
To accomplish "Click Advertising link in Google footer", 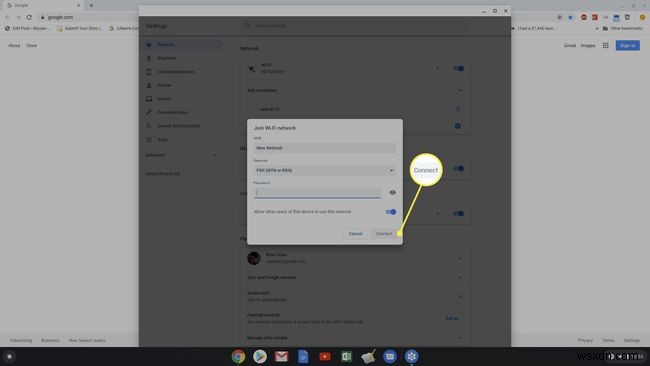I will [21, 340].
